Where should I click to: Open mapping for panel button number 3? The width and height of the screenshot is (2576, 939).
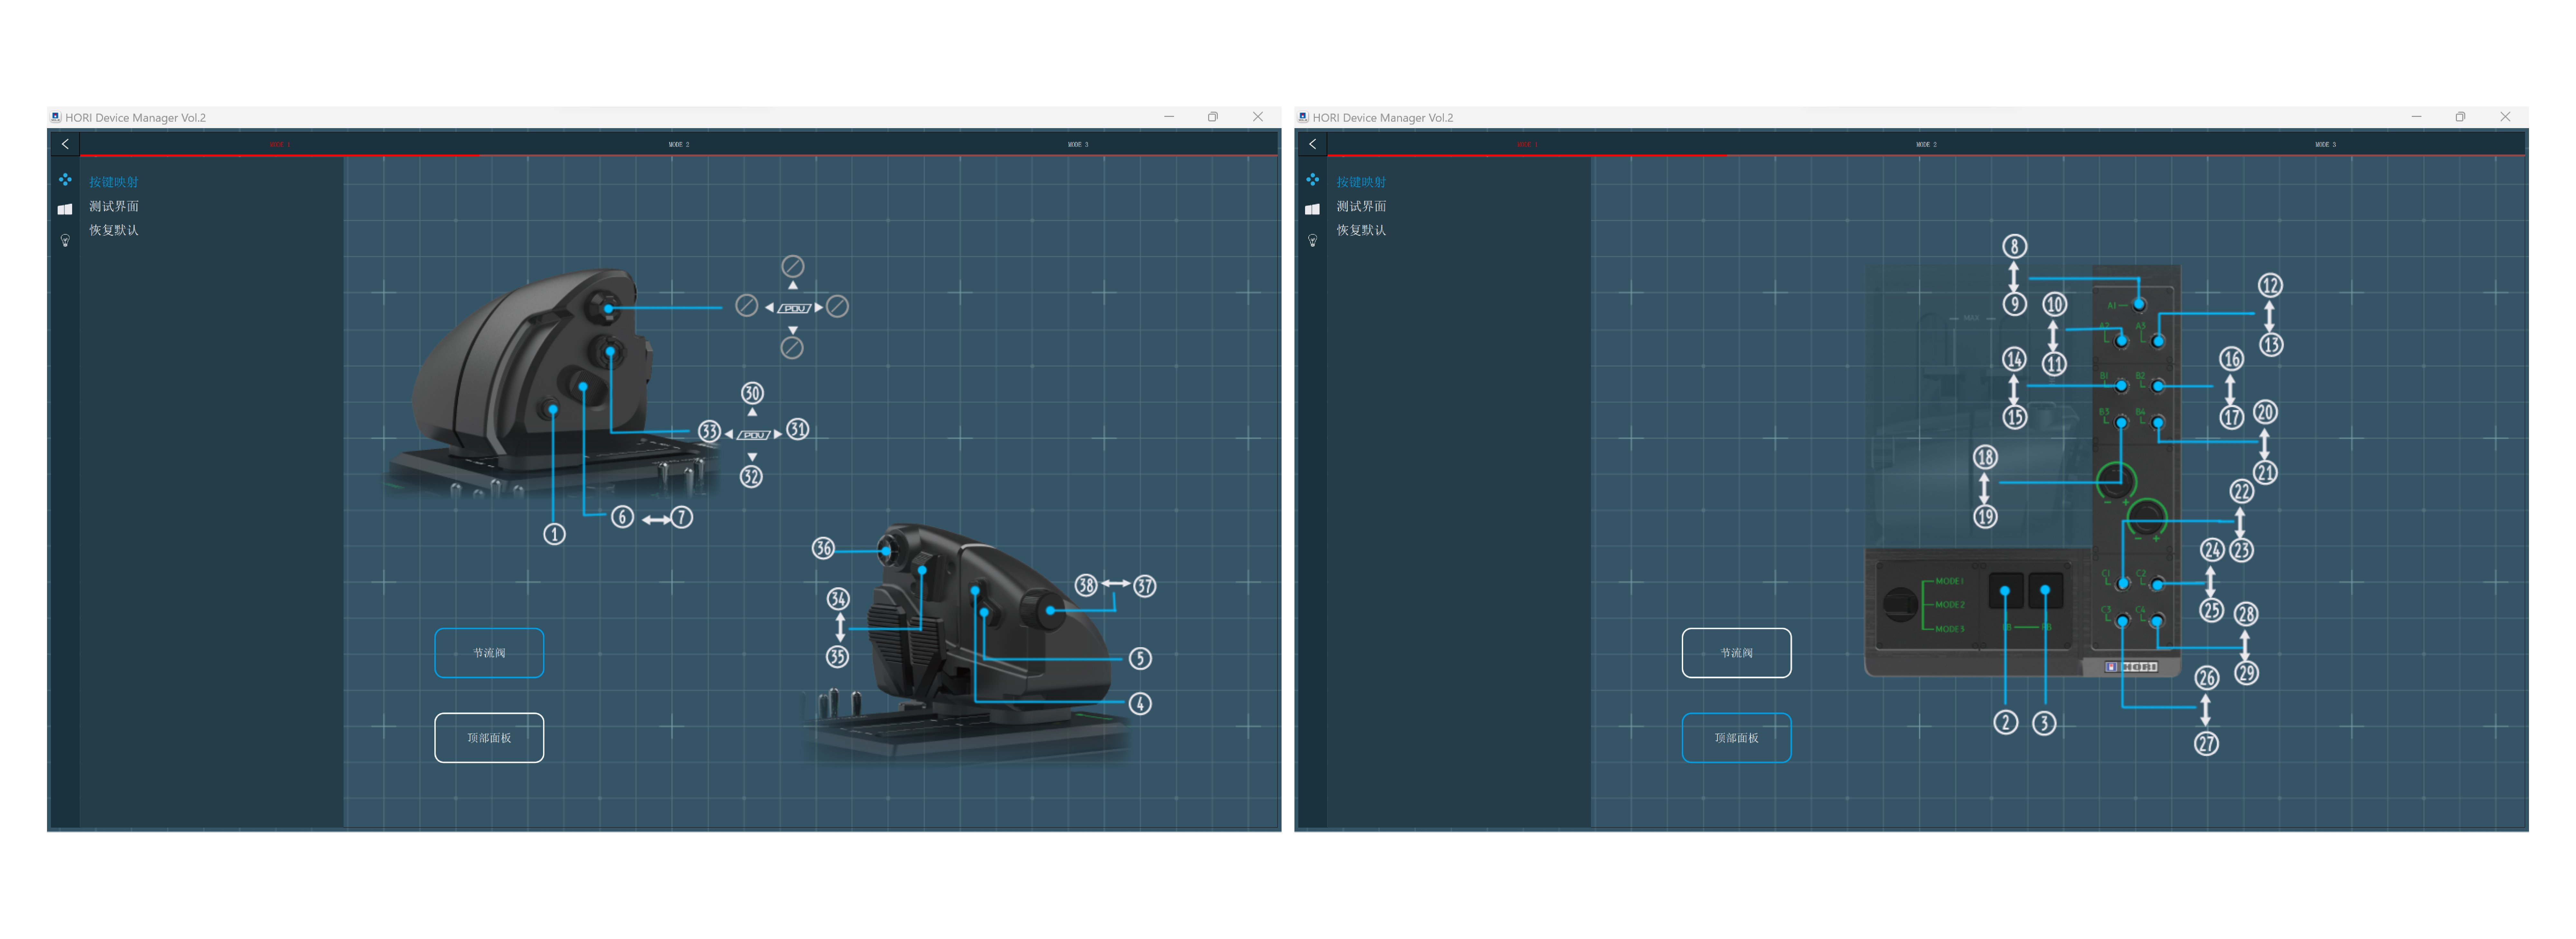2044,723
